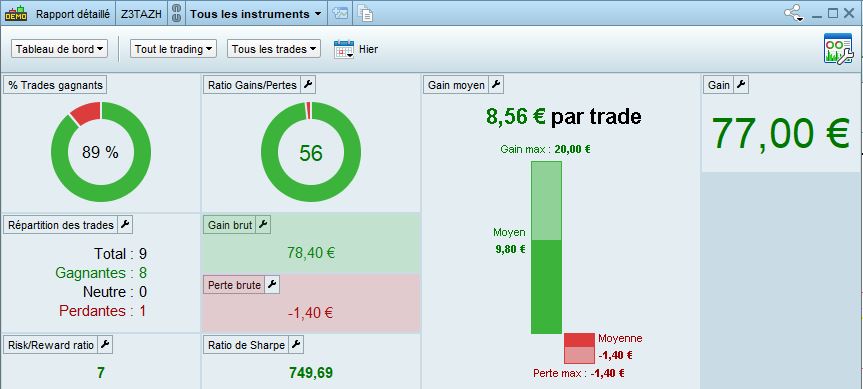
Task: Click the 8,56 € par trade text
Action: (564, 117)
